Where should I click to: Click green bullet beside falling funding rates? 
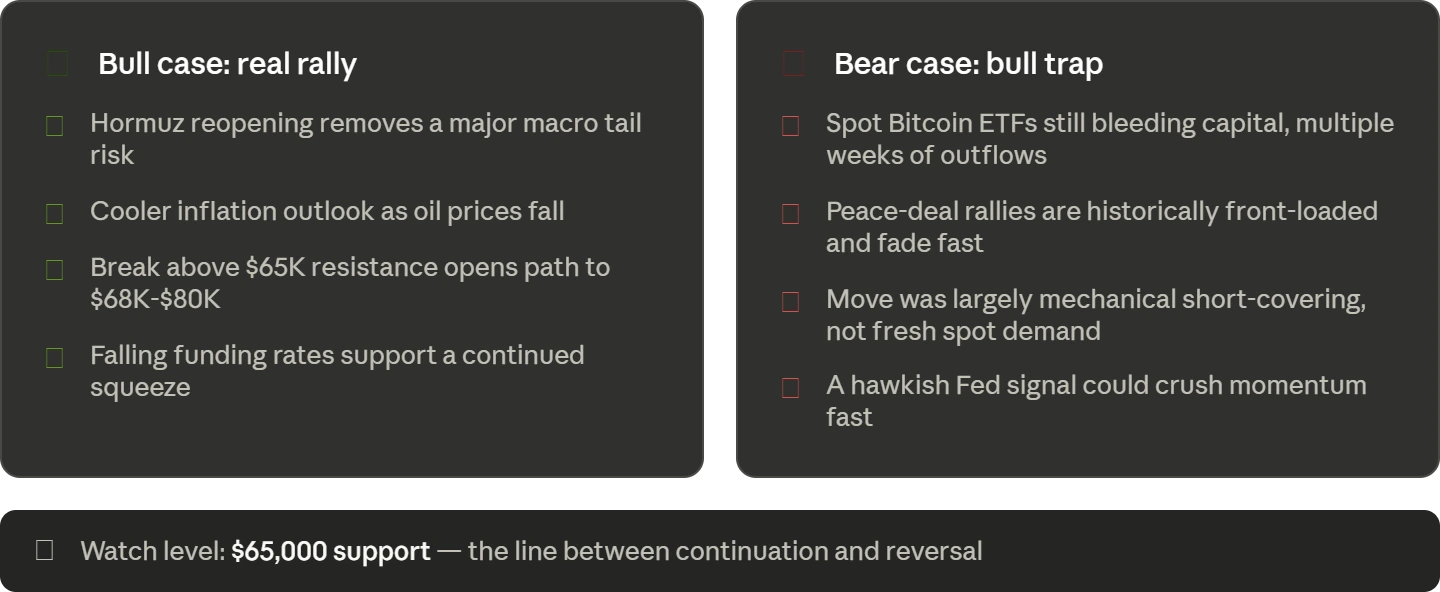click(x=55, y=358)
